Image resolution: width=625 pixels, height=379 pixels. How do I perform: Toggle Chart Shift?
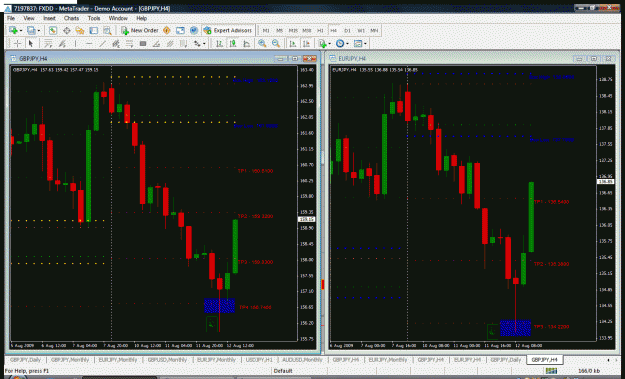[x=306, y=43]
